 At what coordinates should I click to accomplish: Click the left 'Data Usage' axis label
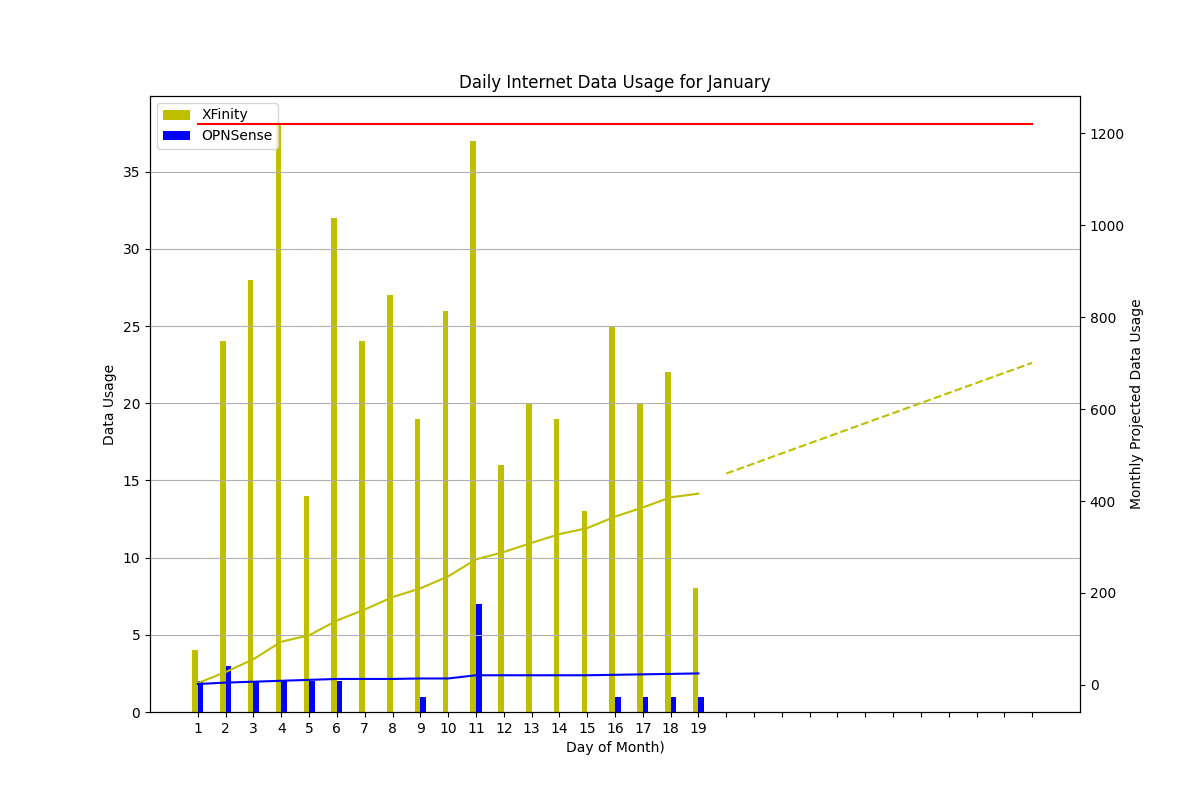click(109, 404)
